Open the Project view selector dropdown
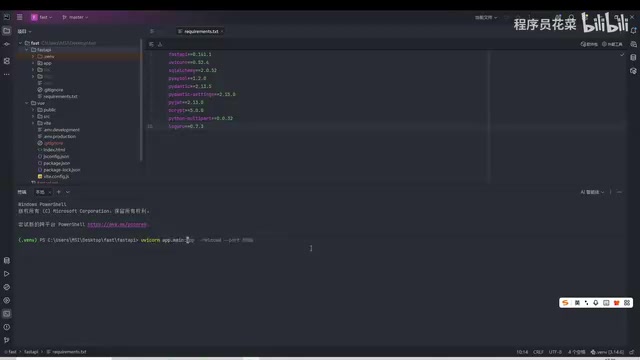 [24, 31]
